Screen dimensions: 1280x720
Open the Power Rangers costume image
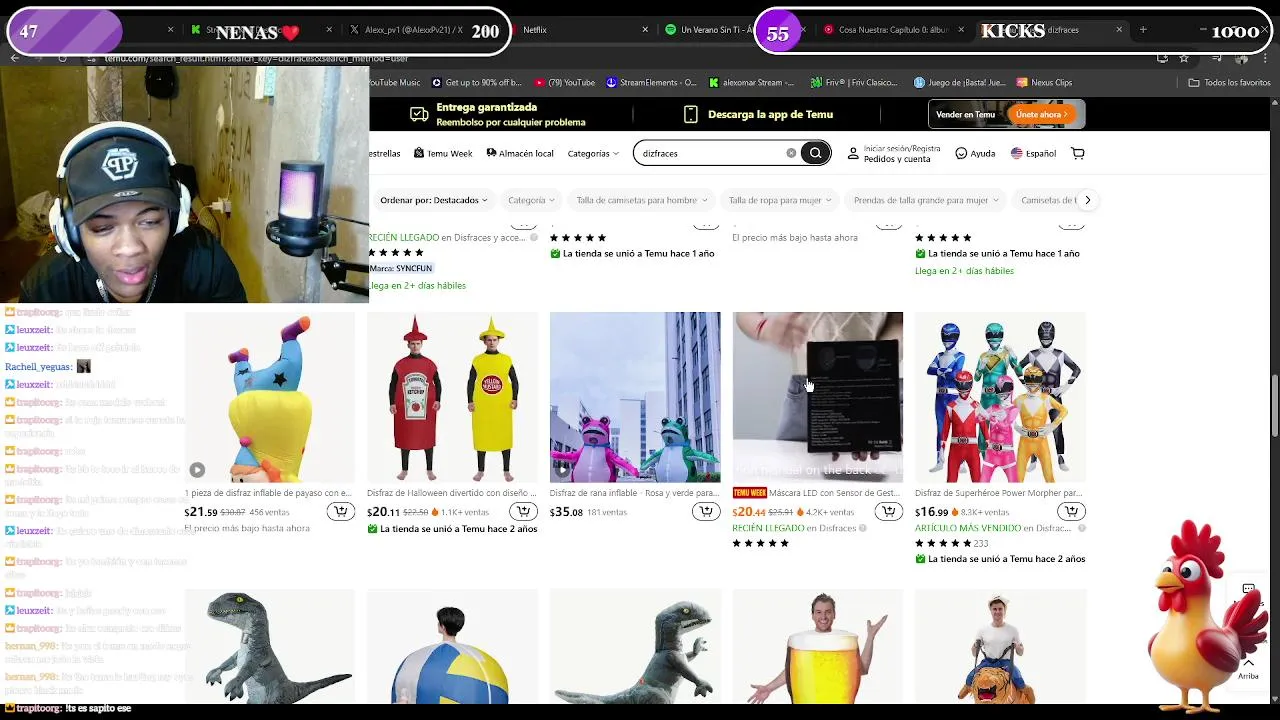pyautogui.click(x=1000, y=397)
